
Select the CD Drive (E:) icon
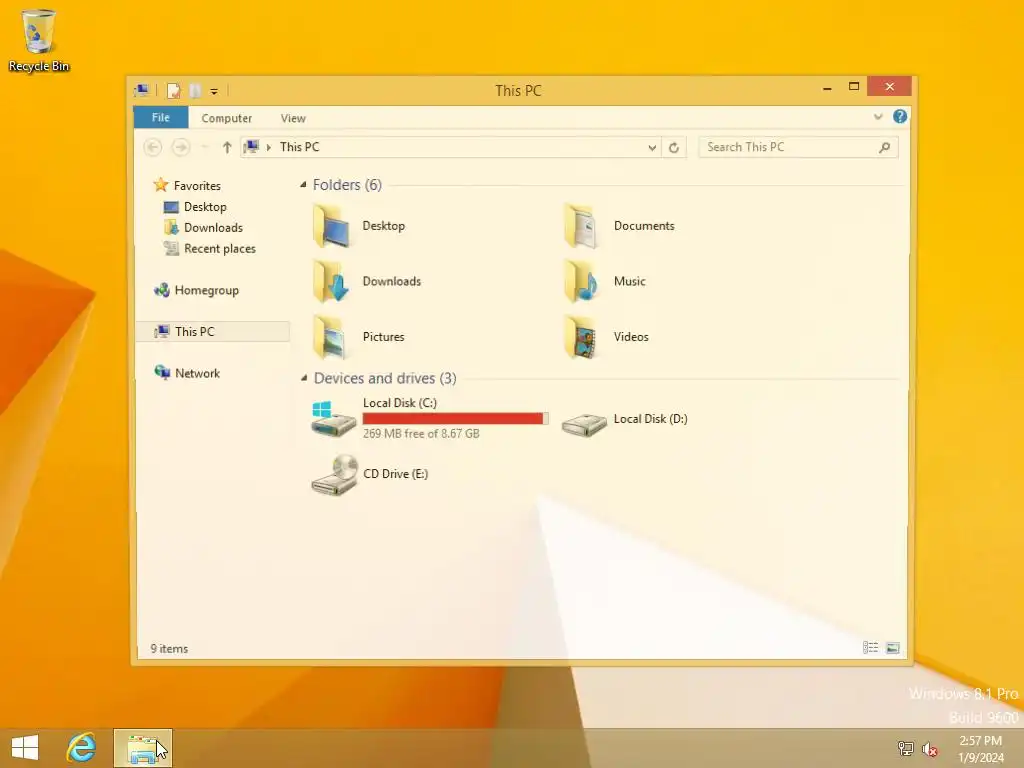[334, 475]
